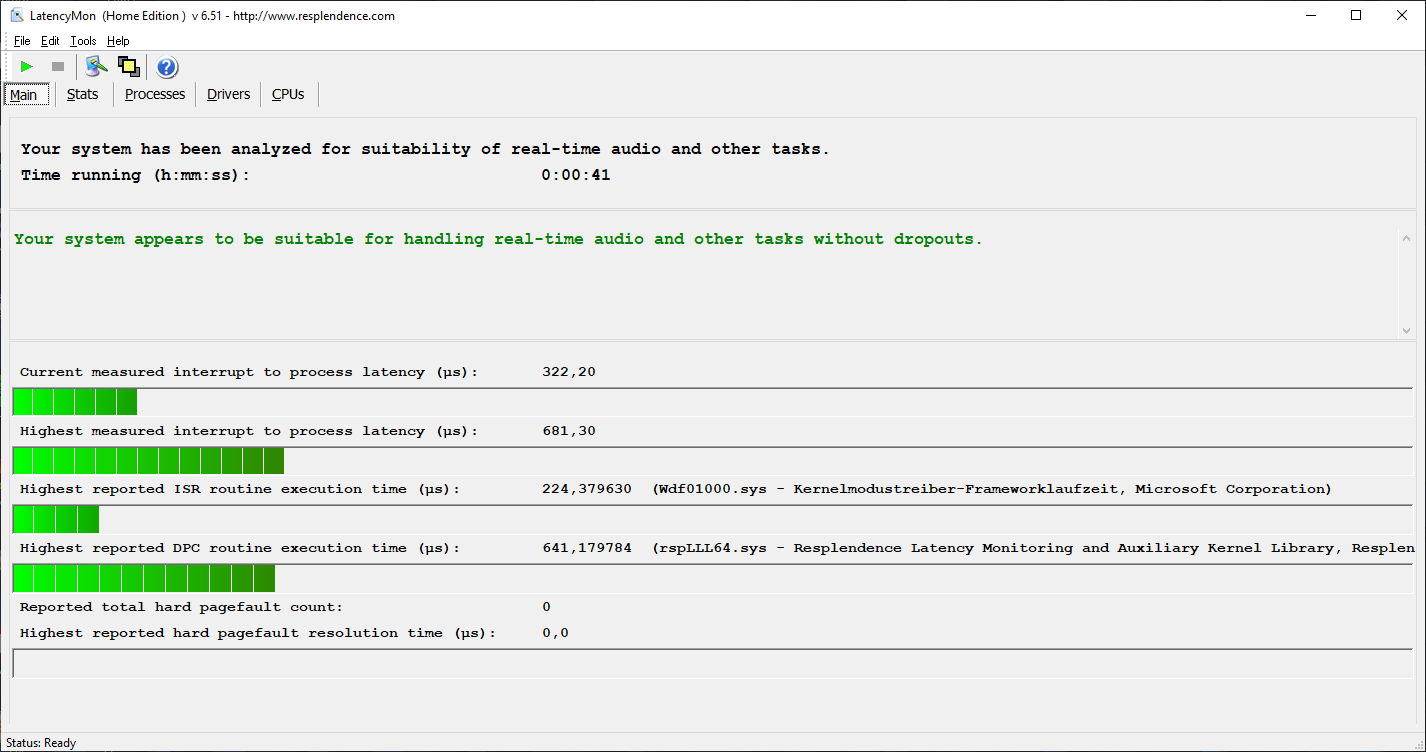
Task: Stop monitoring with the gray stop button
Action: (58, 67)
